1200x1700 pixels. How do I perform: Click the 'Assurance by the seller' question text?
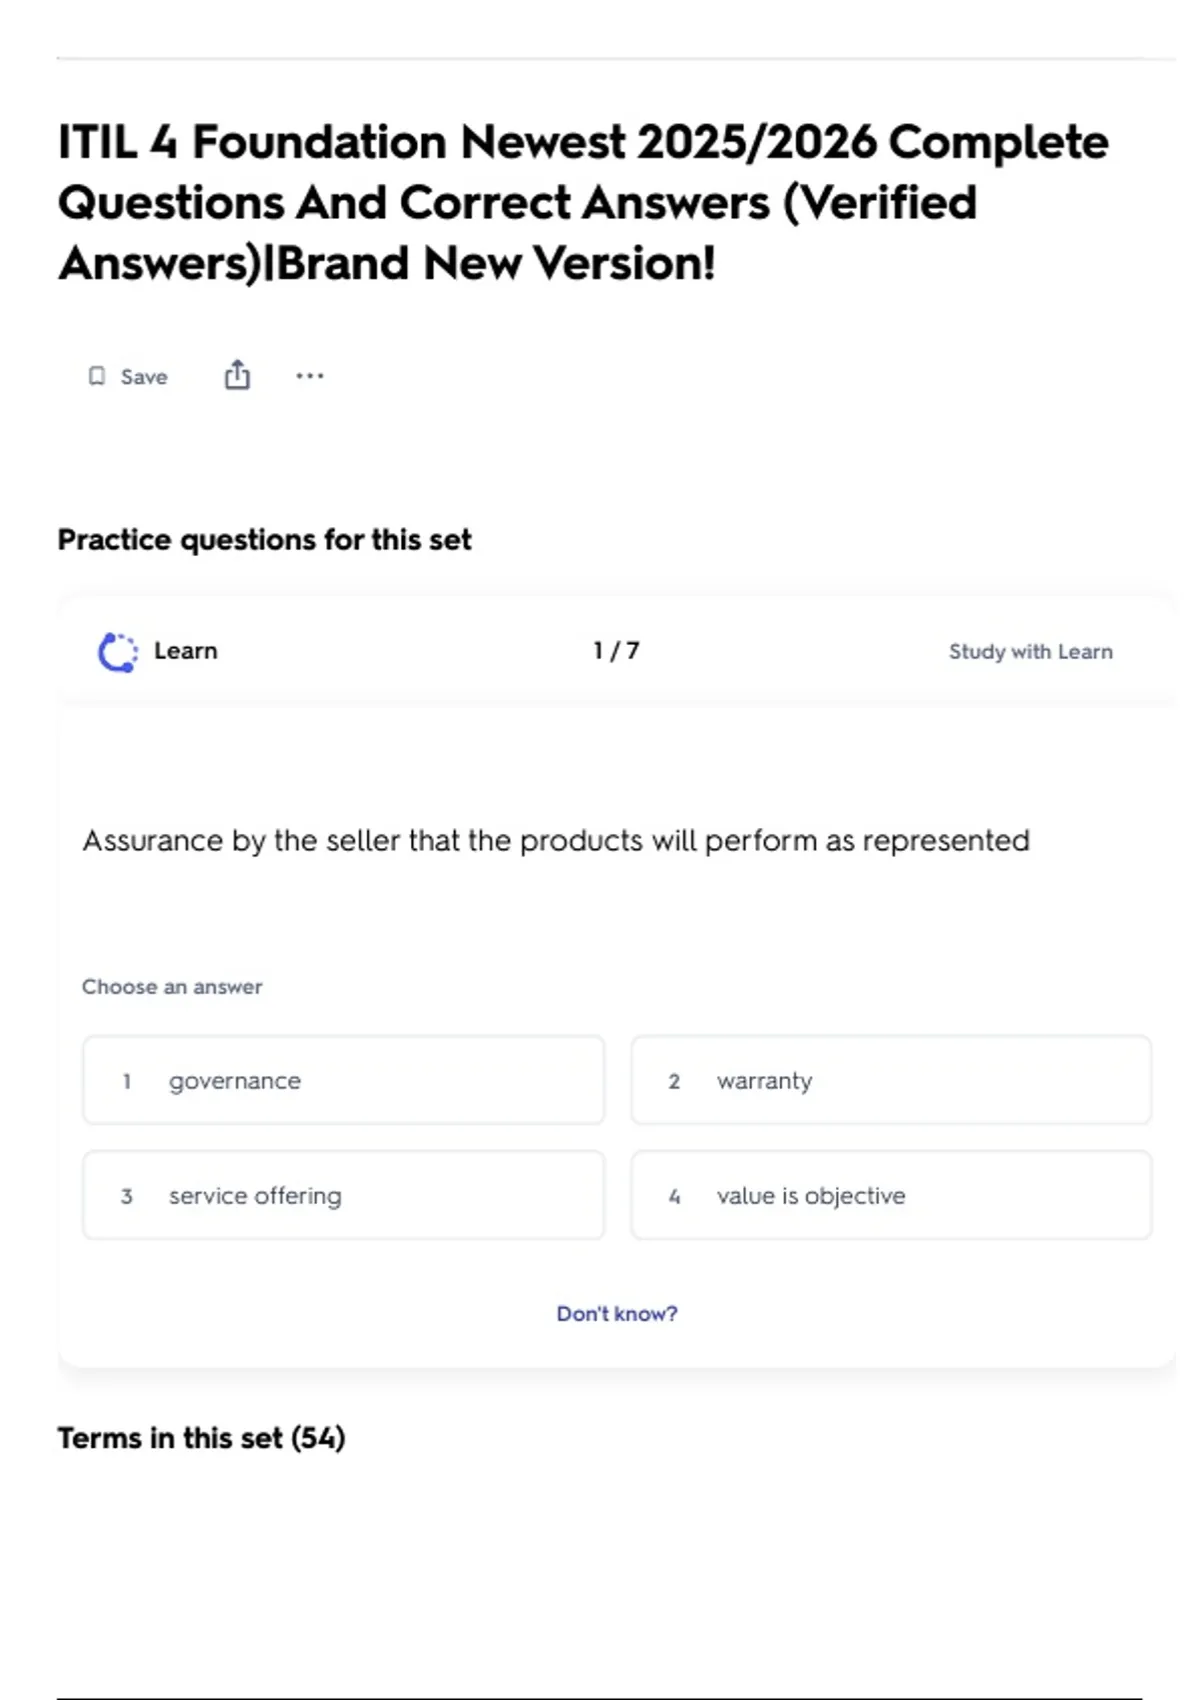pos(556,841)
